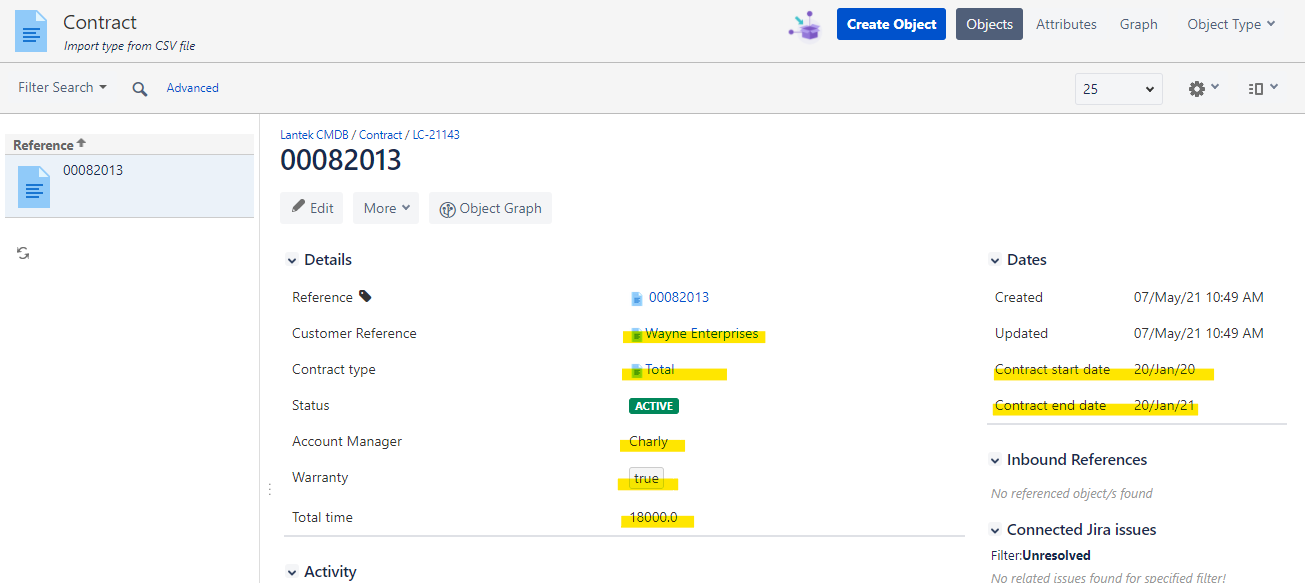This screenshot has width=1305, height=583.
Task: Switch to the Graph tab
Action: coord(1139,24)
